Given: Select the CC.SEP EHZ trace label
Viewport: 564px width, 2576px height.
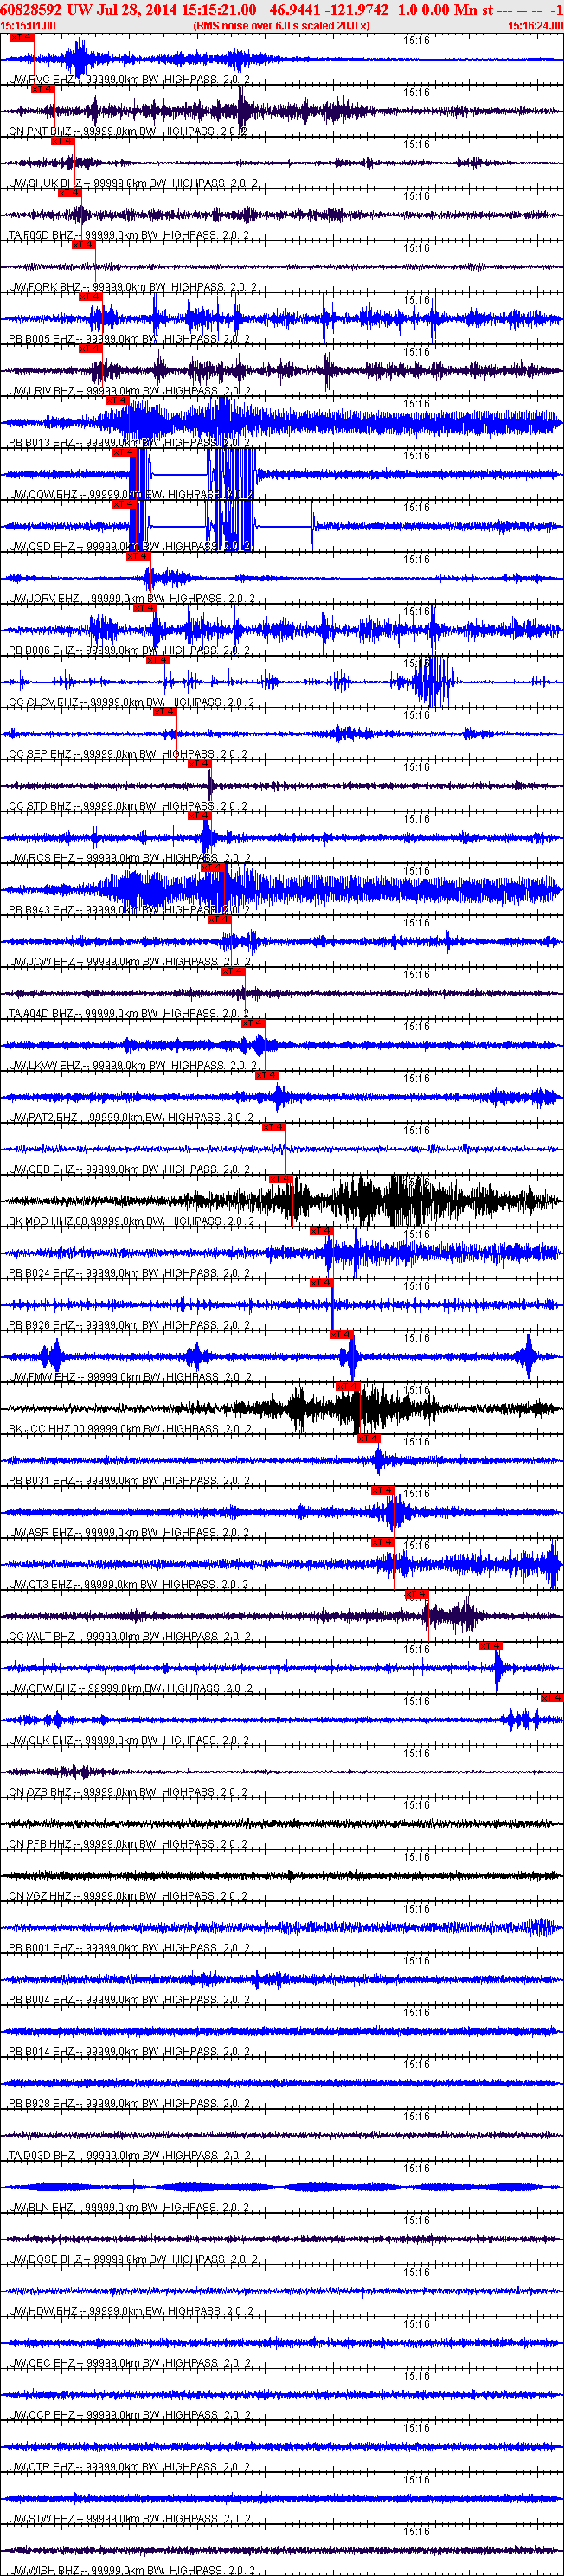Looking at the screenshot, I should pos(127,755).
